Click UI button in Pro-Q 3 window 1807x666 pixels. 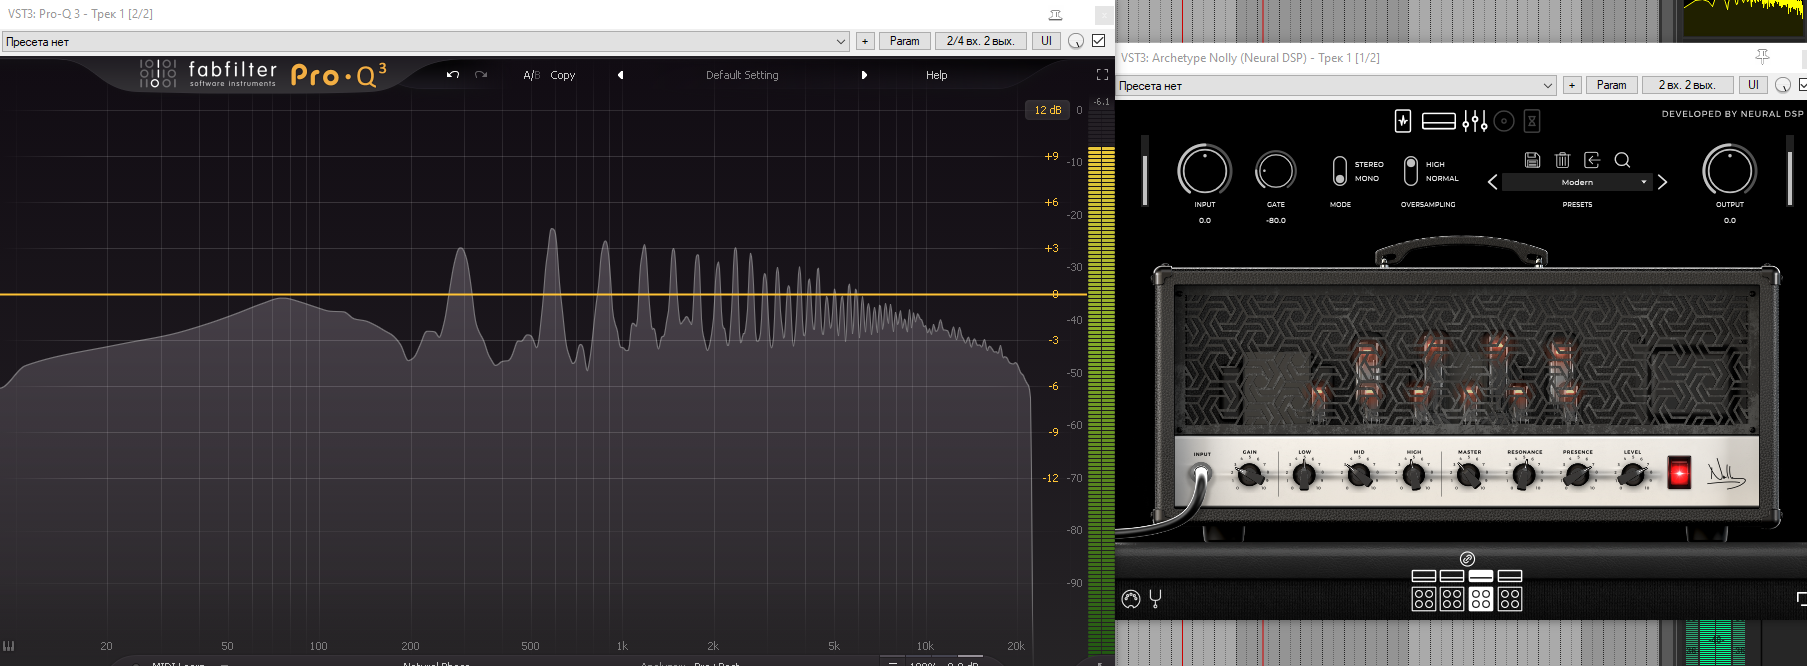coord(1046,41)
